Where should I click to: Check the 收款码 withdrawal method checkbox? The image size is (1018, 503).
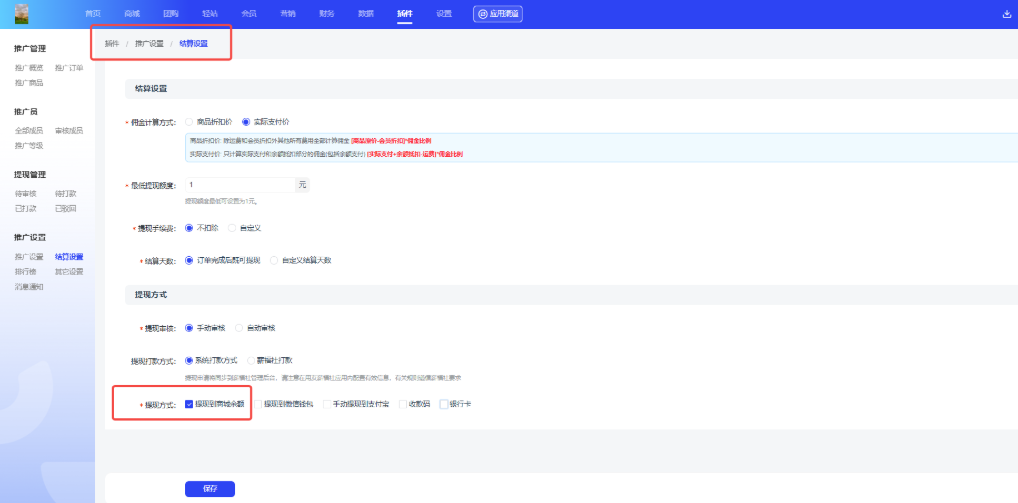point(402,404)
